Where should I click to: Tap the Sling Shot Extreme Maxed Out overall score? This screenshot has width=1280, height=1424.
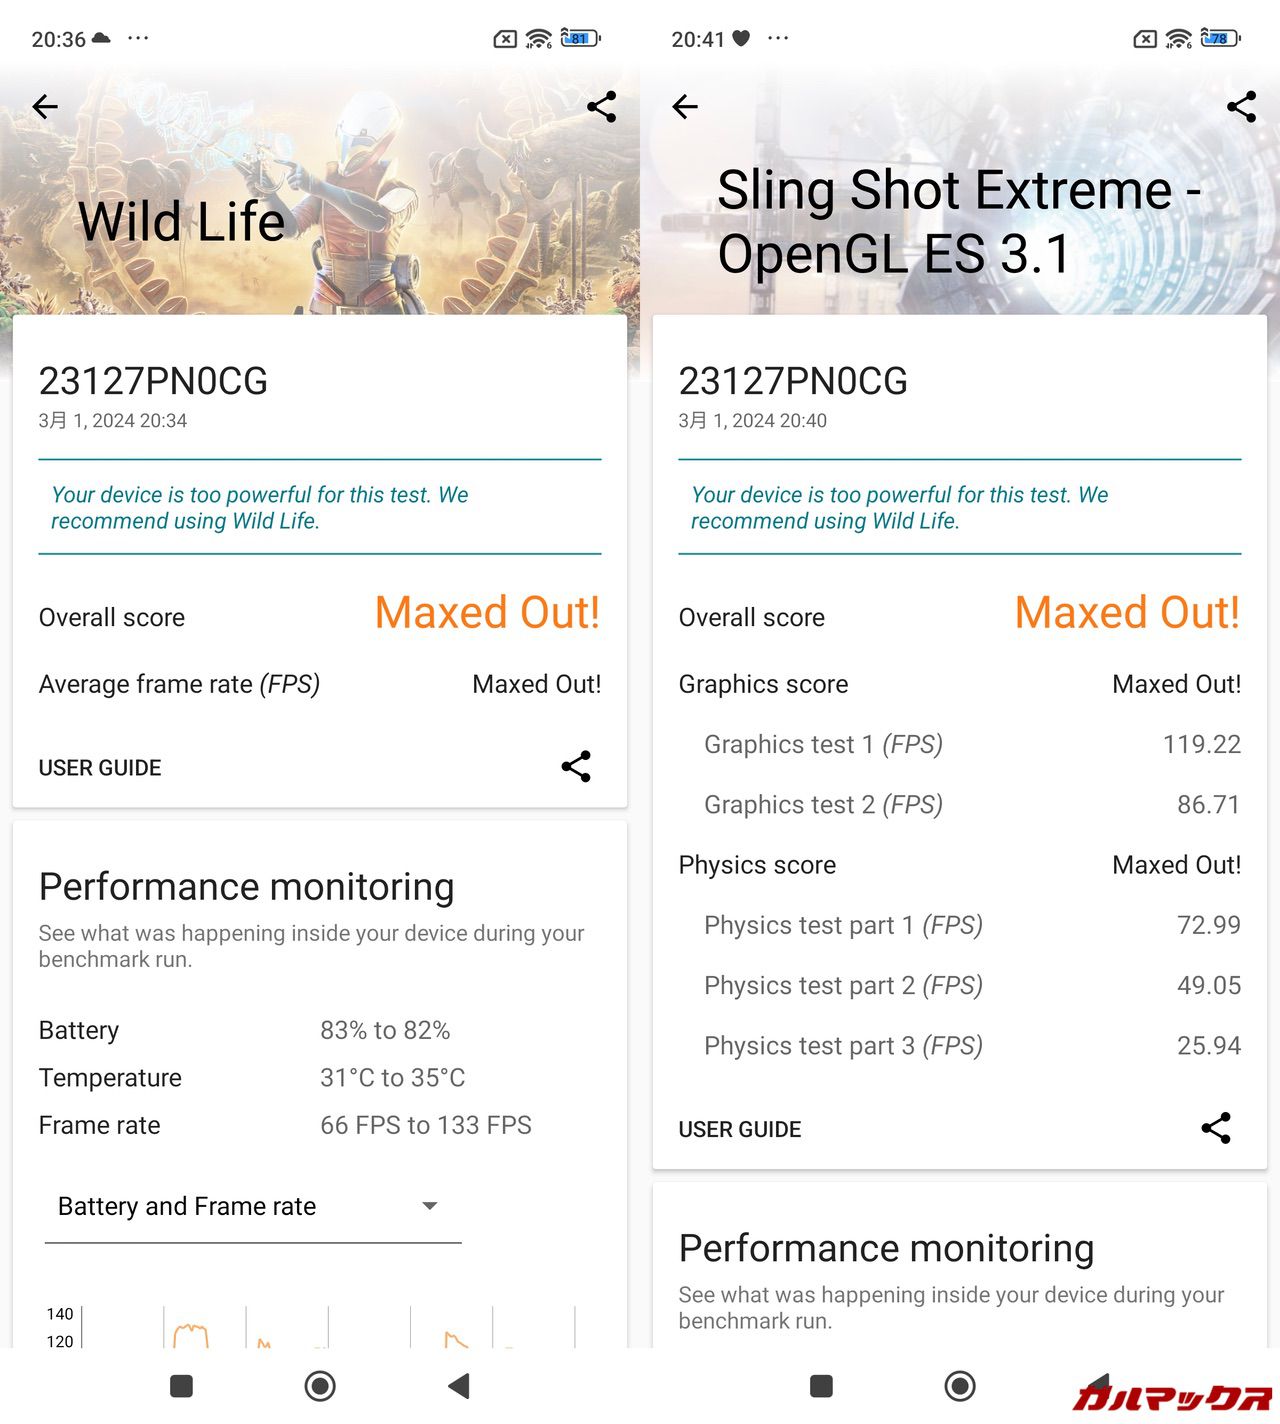point(1127,613)
